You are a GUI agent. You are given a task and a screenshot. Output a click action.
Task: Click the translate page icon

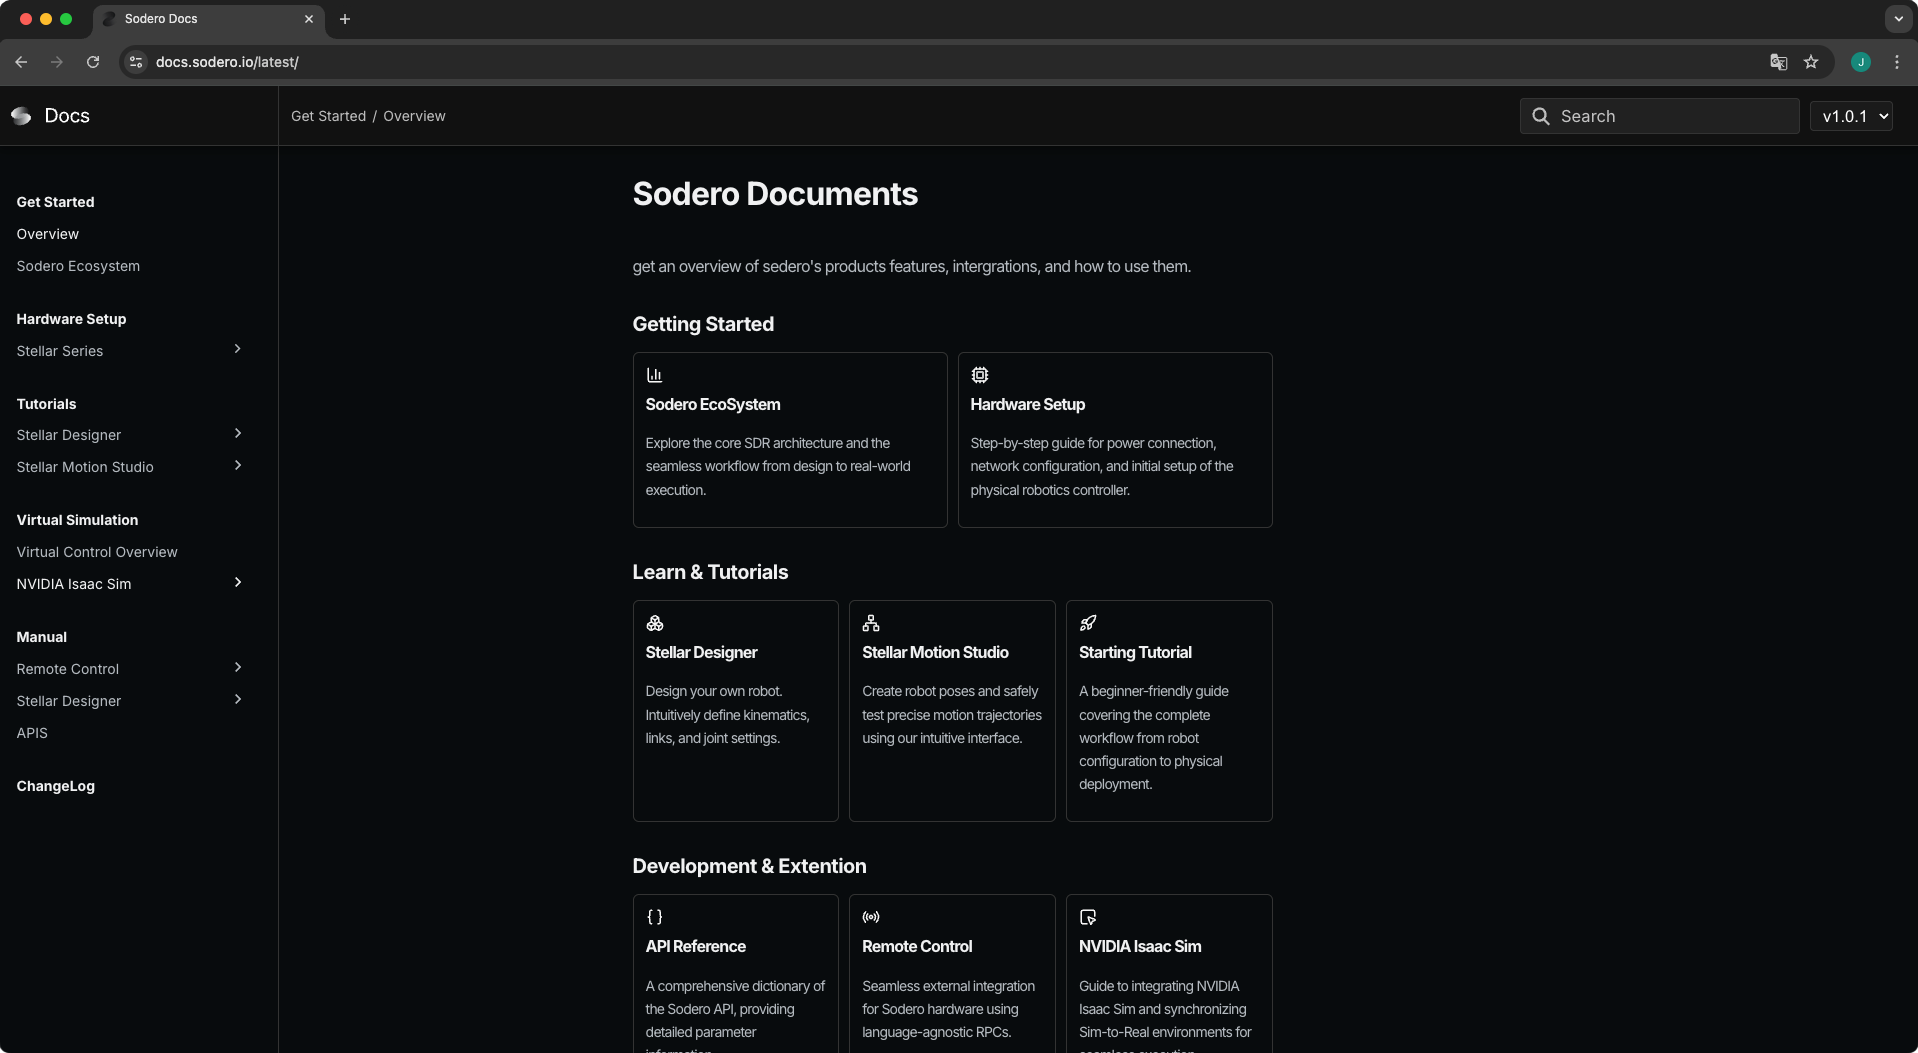pyautogui.click(x=1778, y=62)
